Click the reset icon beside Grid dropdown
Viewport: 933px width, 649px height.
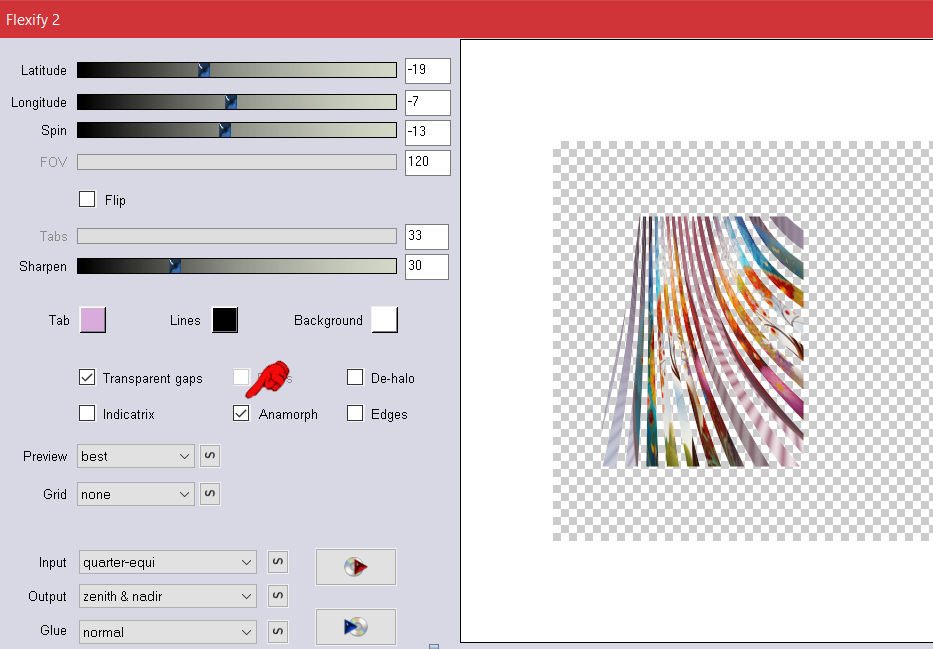pyautogui.click(x=210, y=494)
